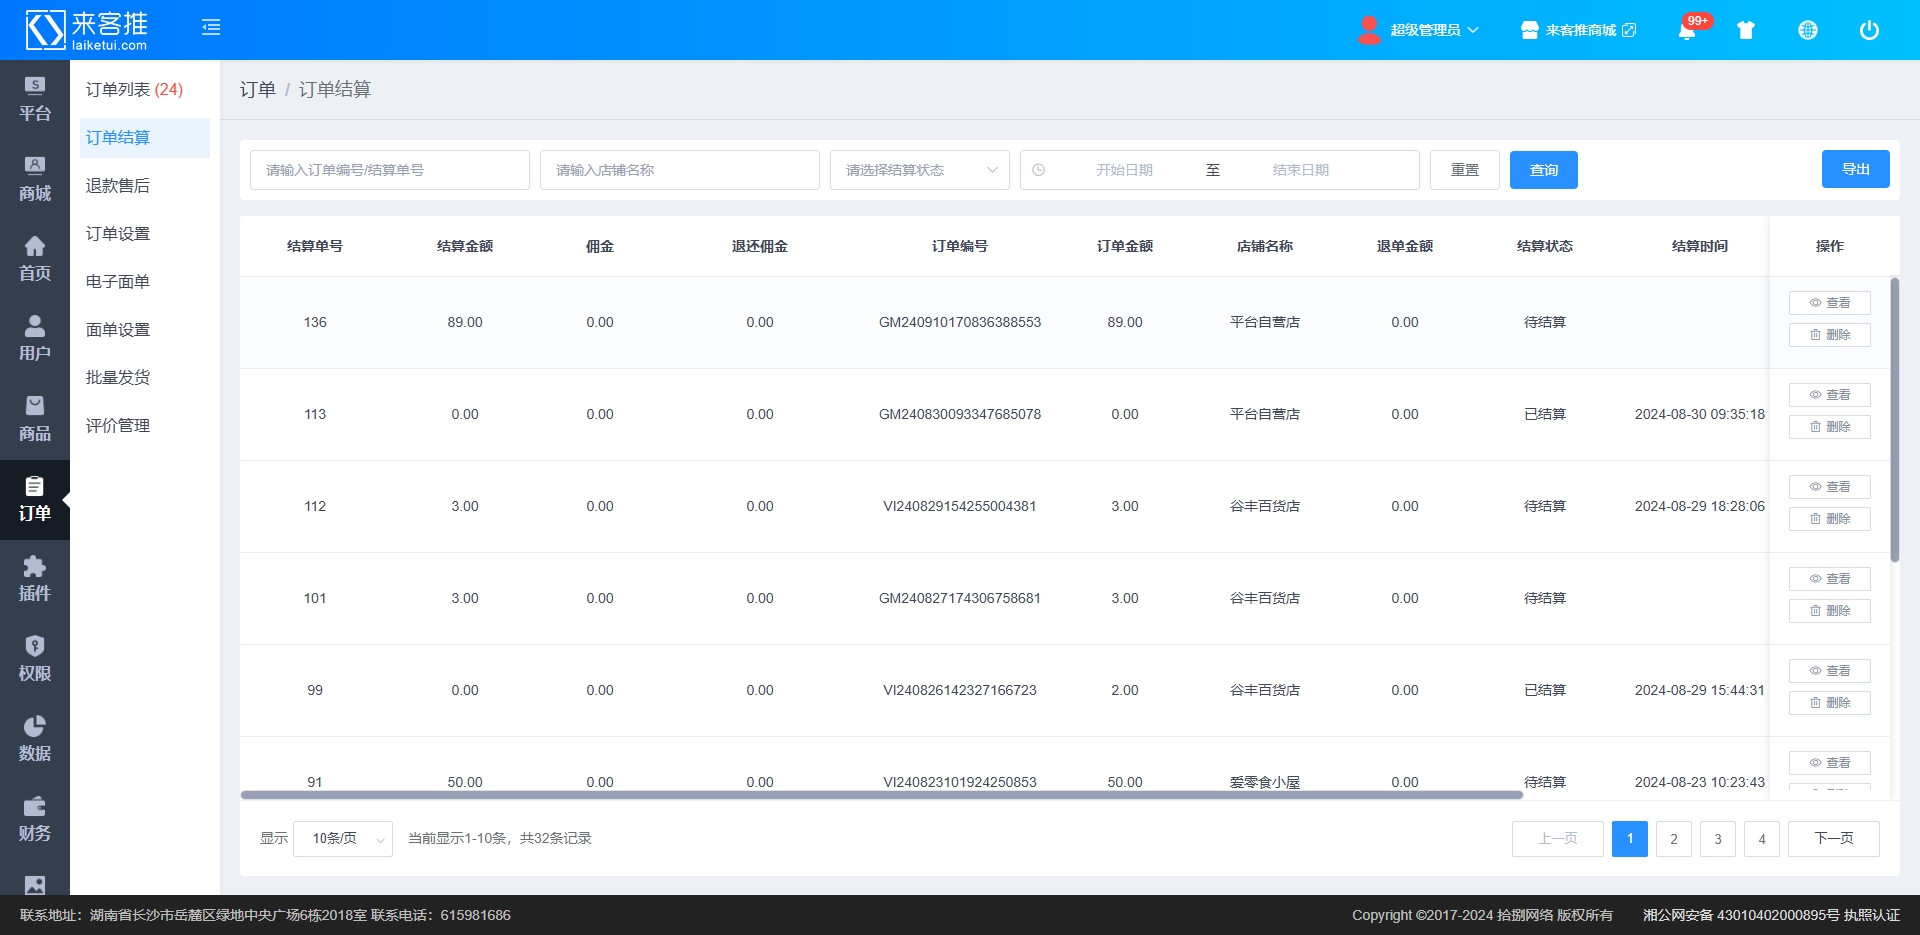Click the shirt theme icon in header

tap(1746, 30)
